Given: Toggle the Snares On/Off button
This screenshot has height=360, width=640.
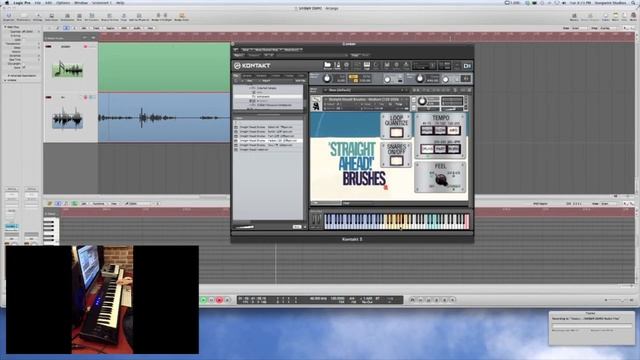Looking at the screenshot, I should 396,160.
